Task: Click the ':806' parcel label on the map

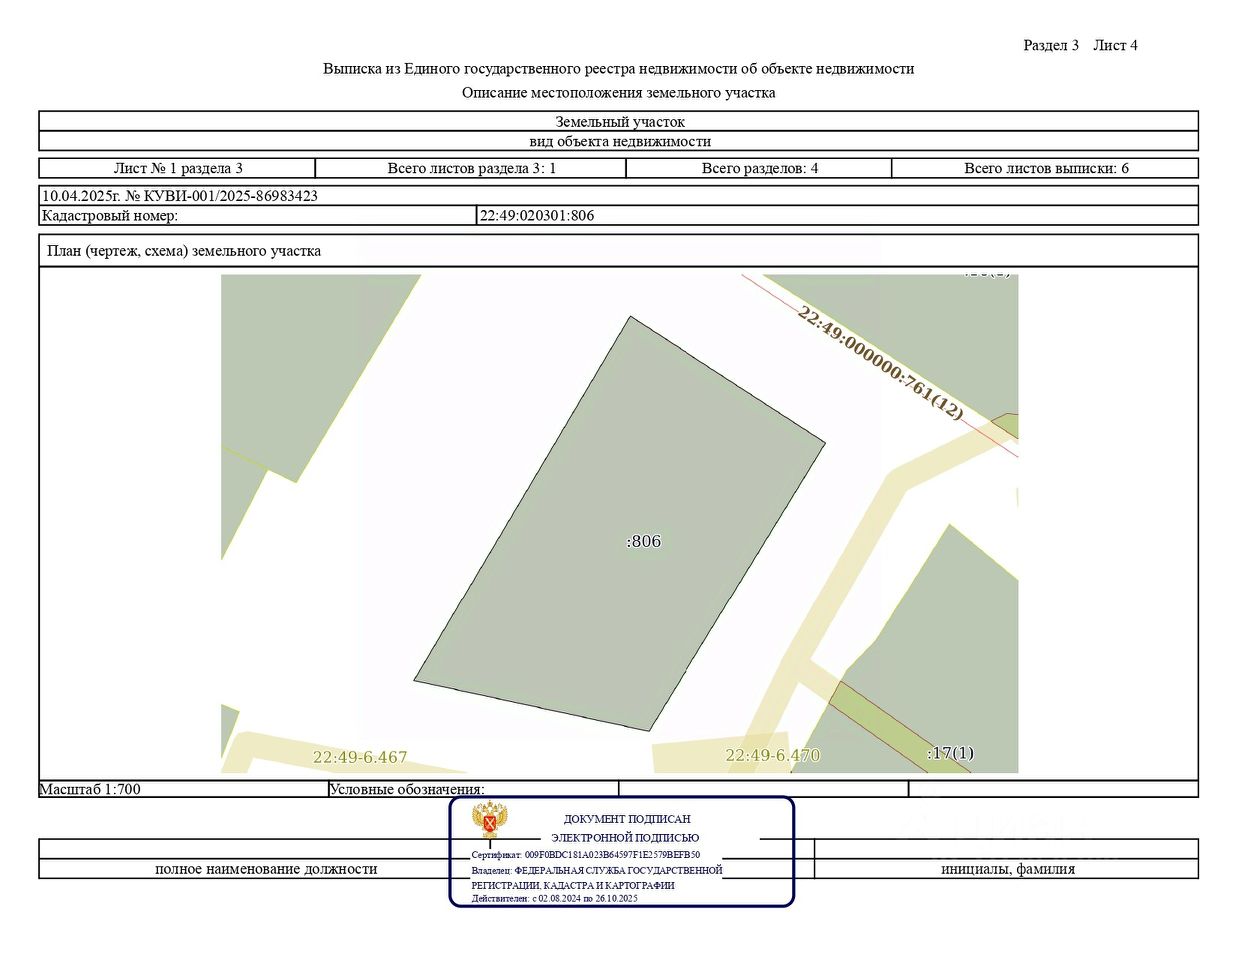Action: [644, 541]
